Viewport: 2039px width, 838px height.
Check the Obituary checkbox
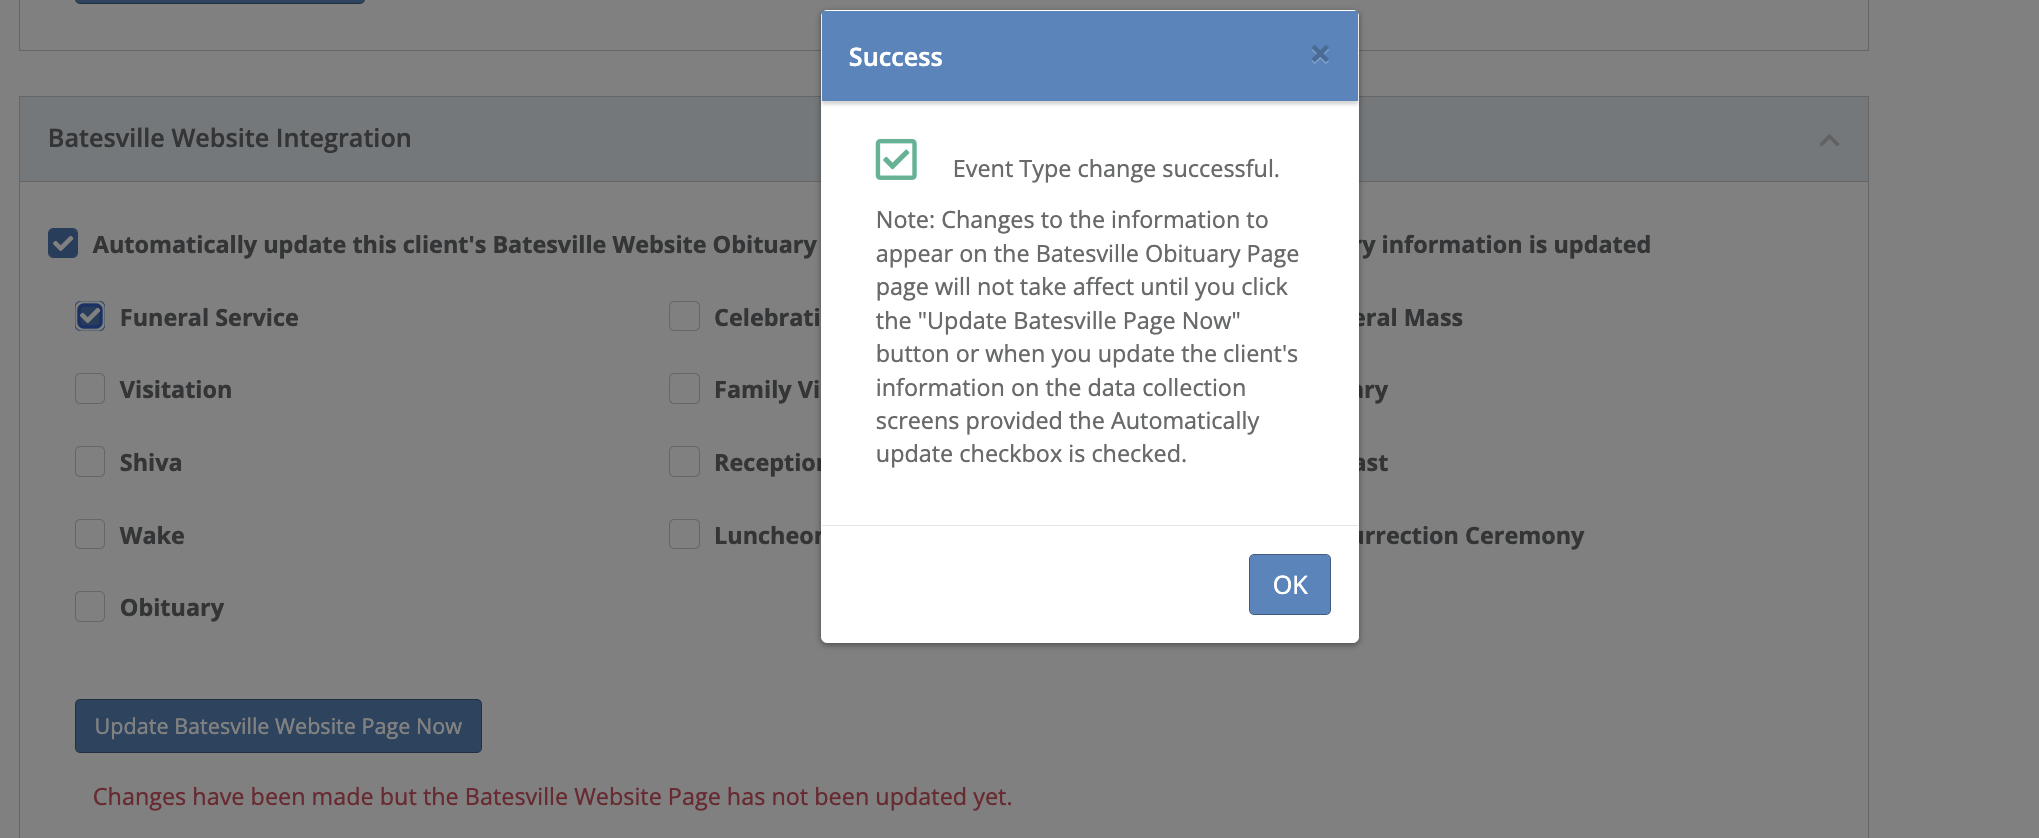90,607
